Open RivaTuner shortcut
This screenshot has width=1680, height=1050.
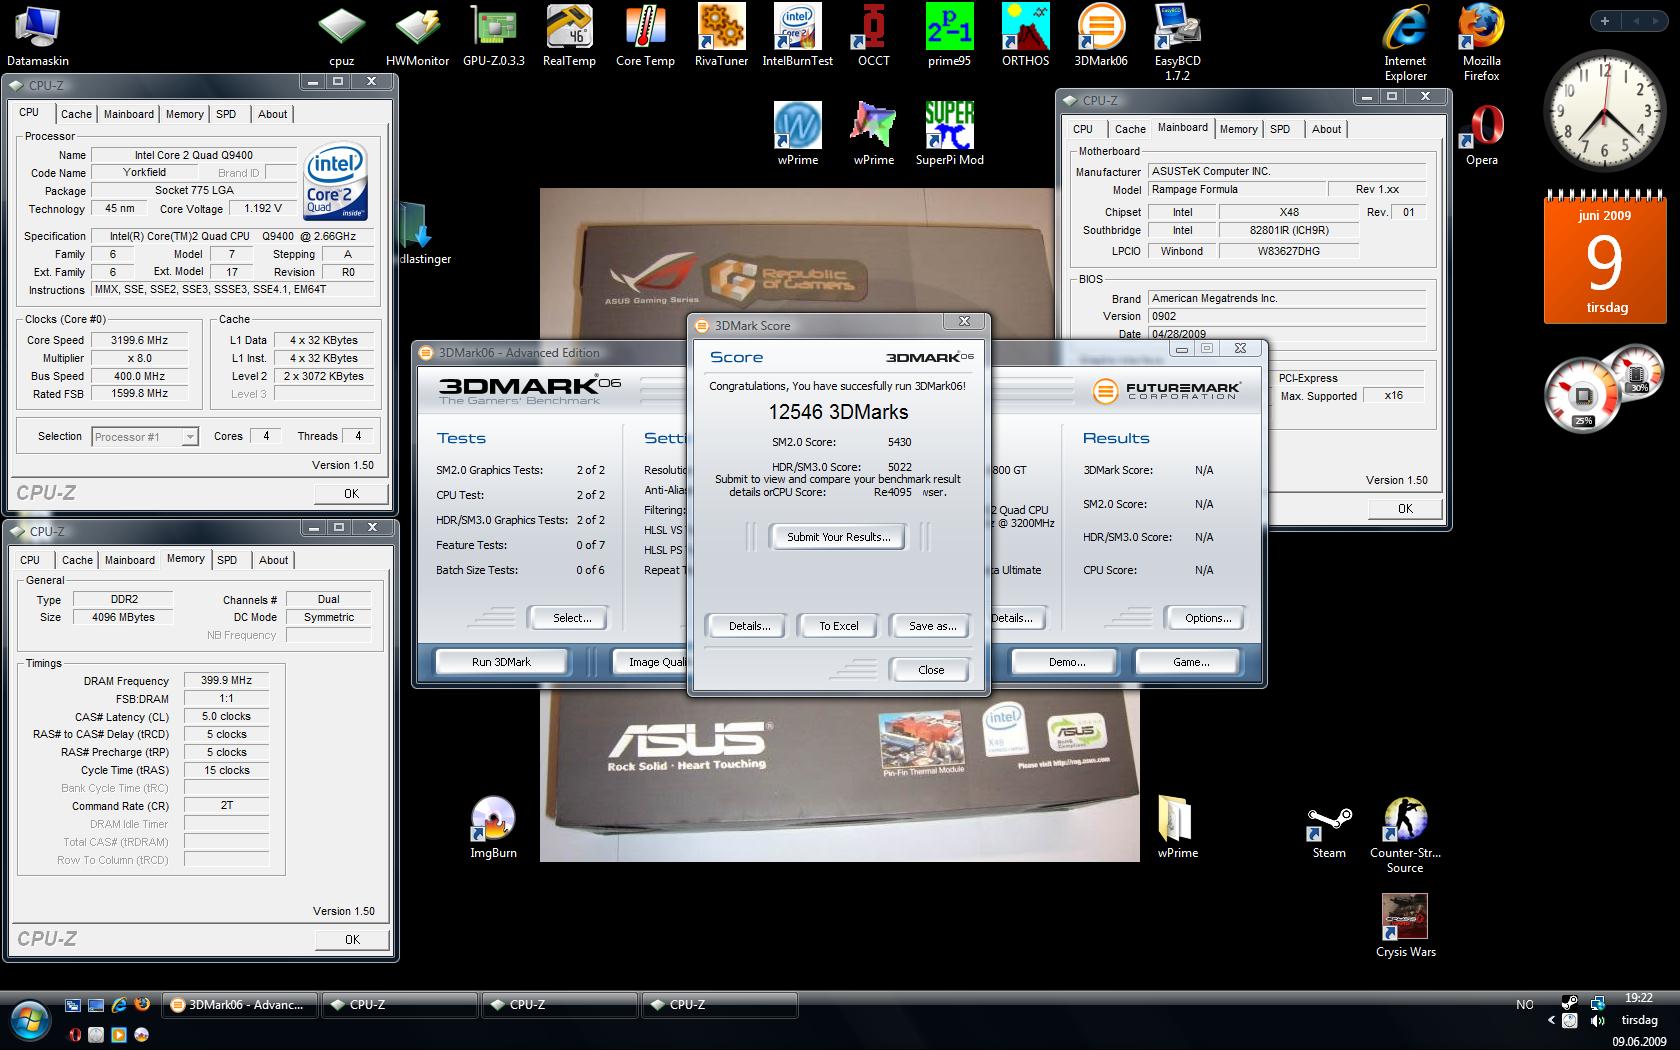click(721, 37)
